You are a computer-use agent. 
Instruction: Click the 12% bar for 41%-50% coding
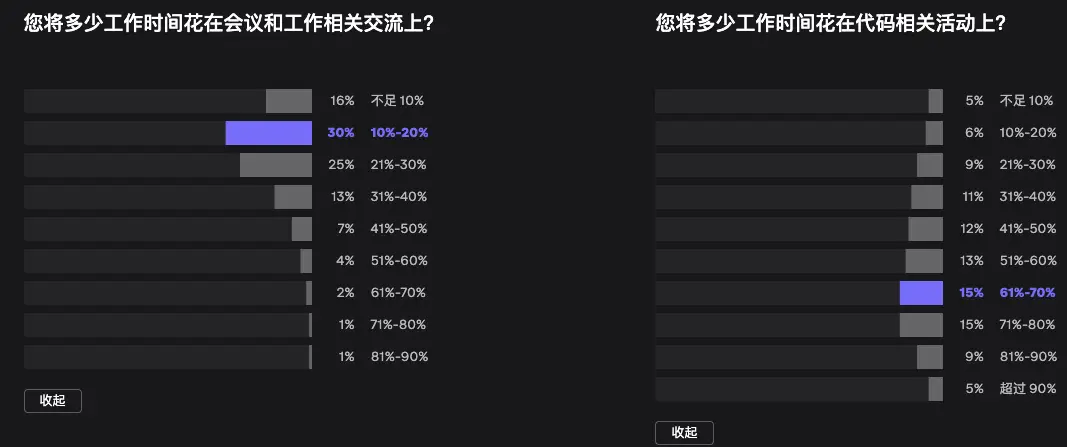926,229
